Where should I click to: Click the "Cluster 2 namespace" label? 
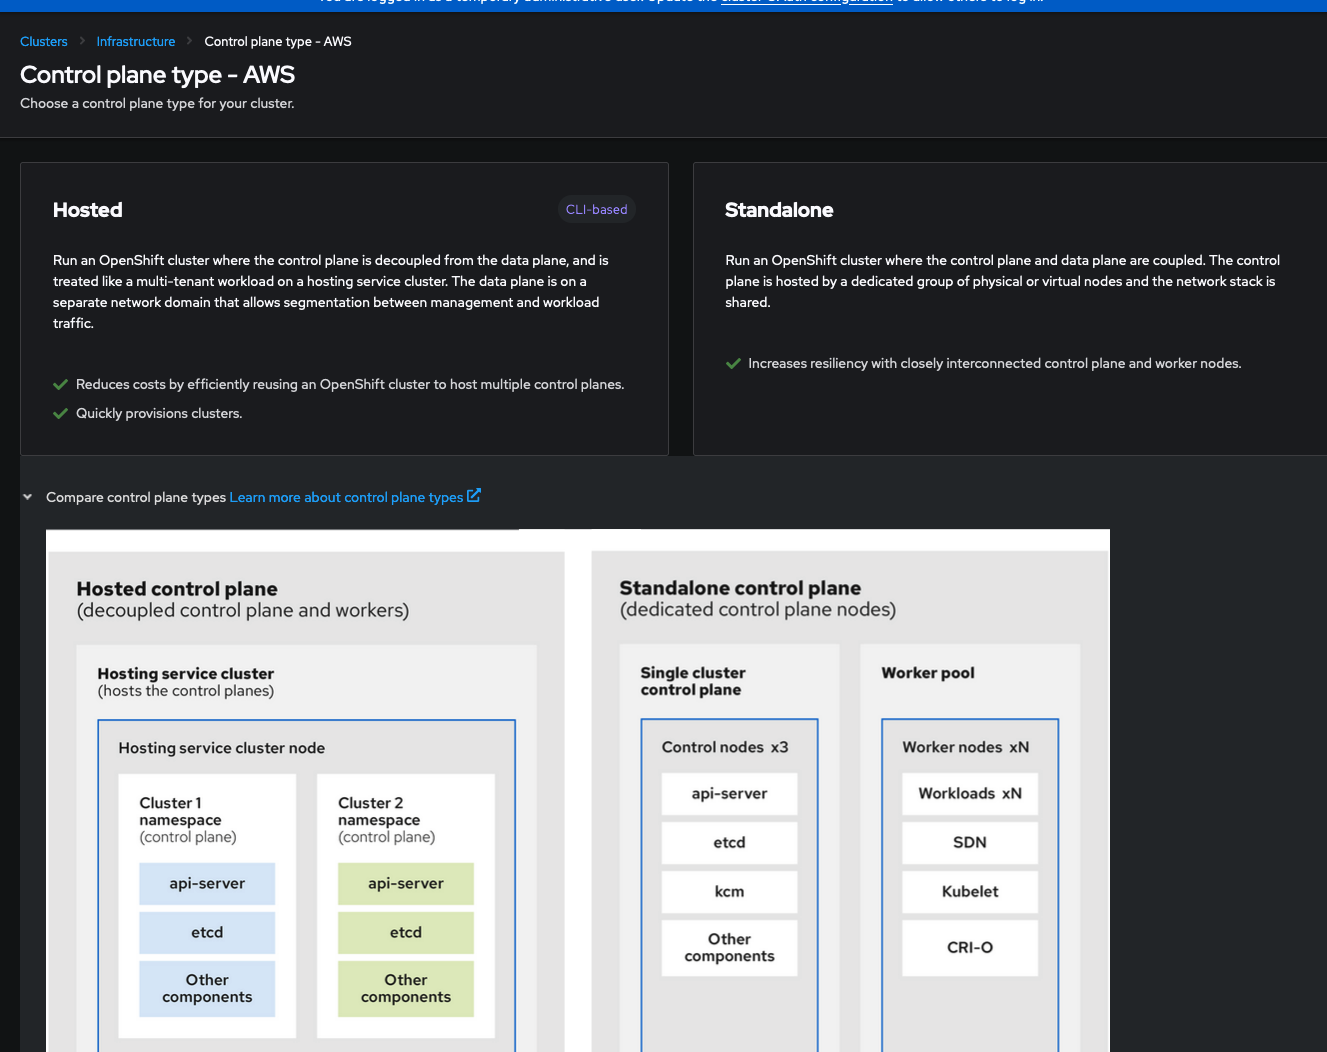[x=379, y=812]
